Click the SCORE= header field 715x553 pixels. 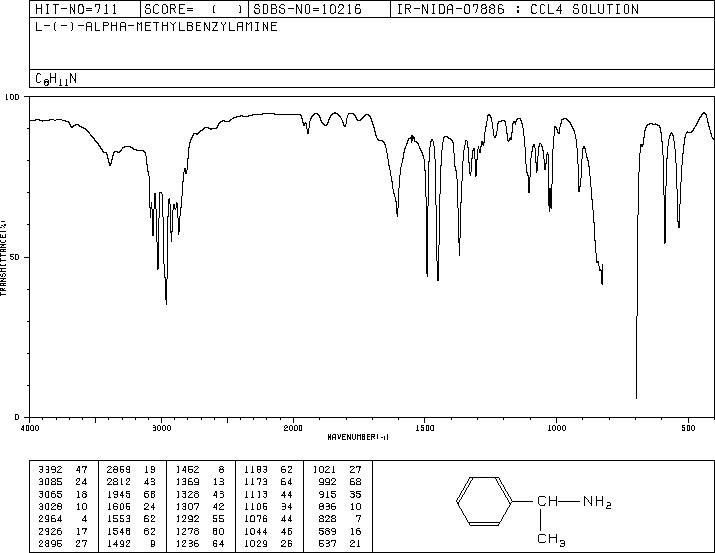point(194,9)
